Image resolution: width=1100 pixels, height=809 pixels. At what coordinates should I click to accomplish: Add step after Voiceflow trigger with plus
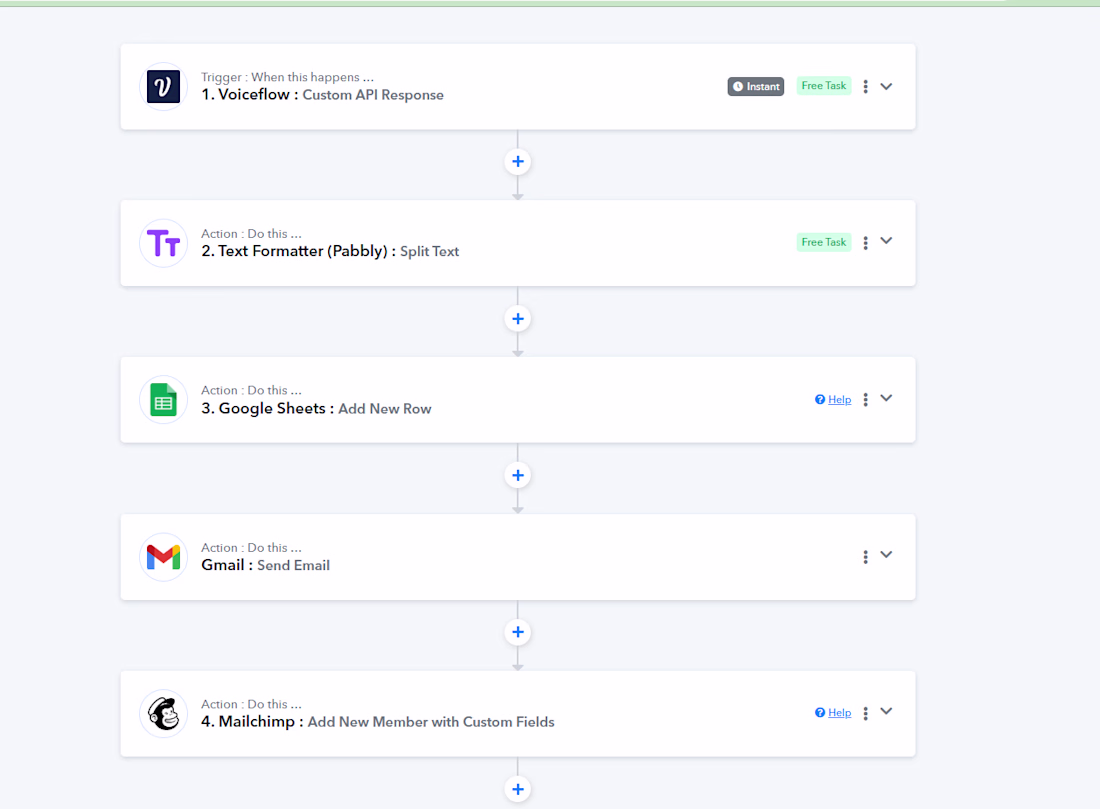518,162
